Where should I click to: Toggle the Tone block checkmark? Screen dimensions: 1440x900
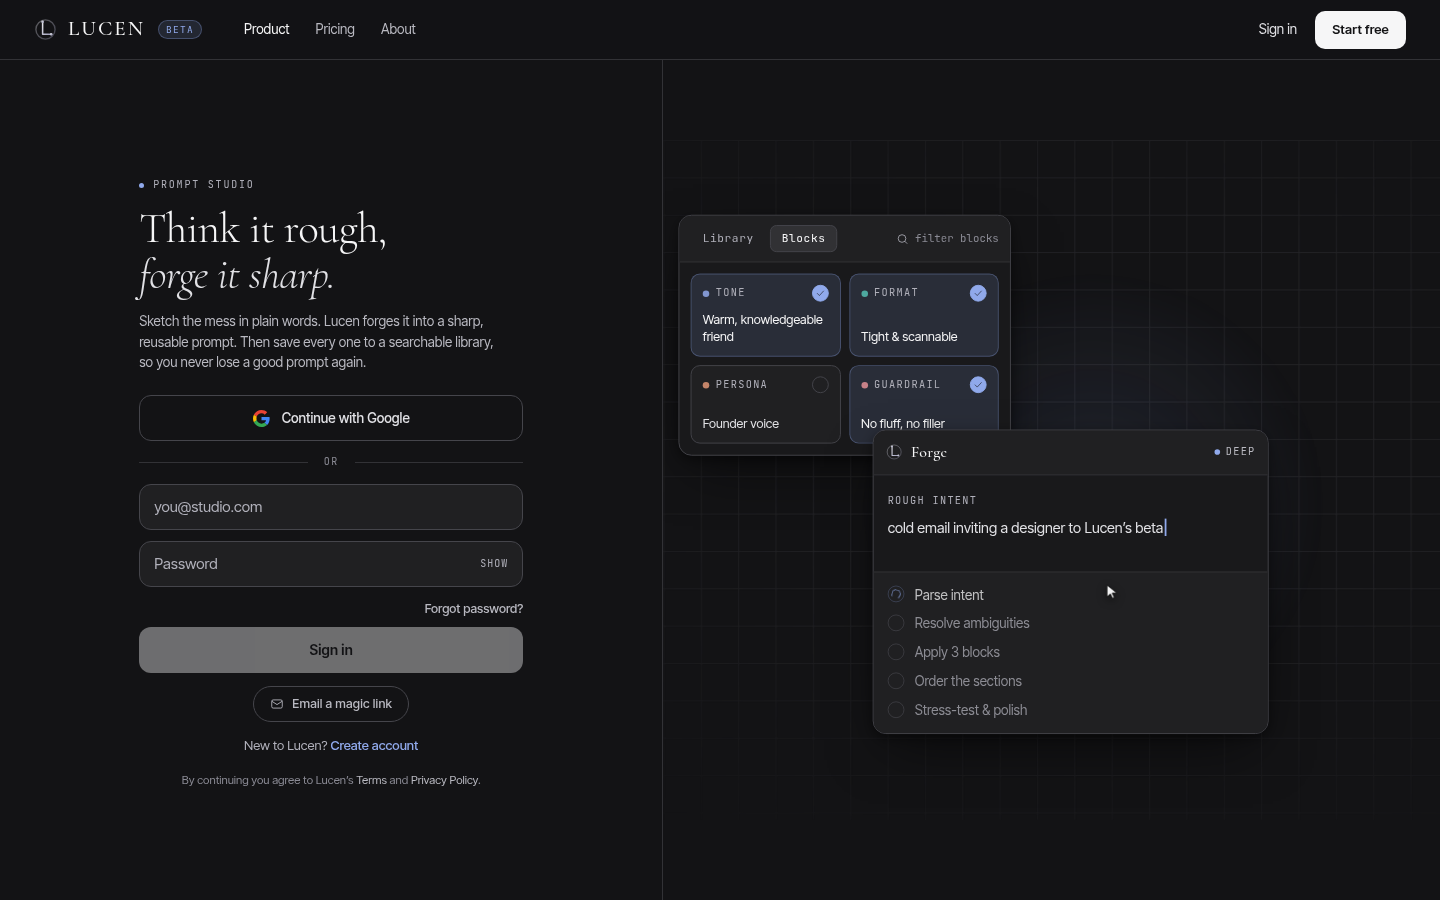click(820, 293)
